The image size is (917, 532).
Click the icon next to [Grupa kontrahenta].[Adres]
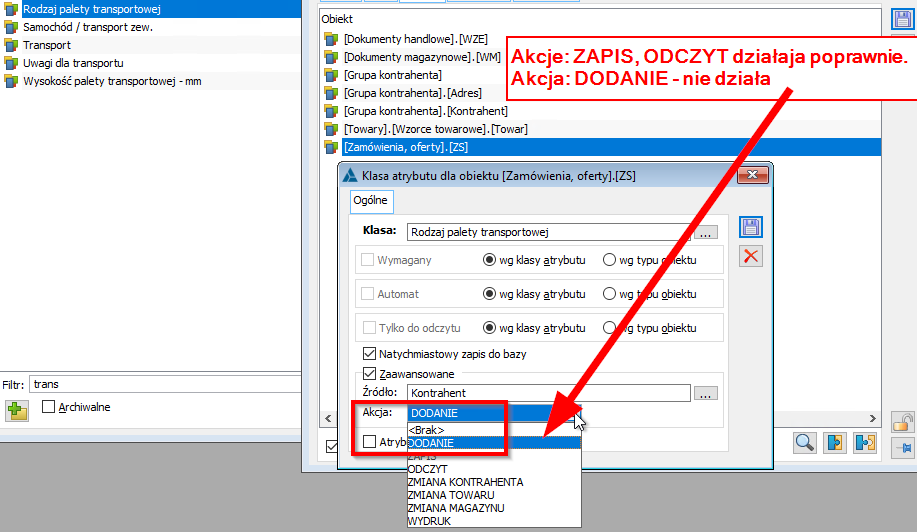332,93
